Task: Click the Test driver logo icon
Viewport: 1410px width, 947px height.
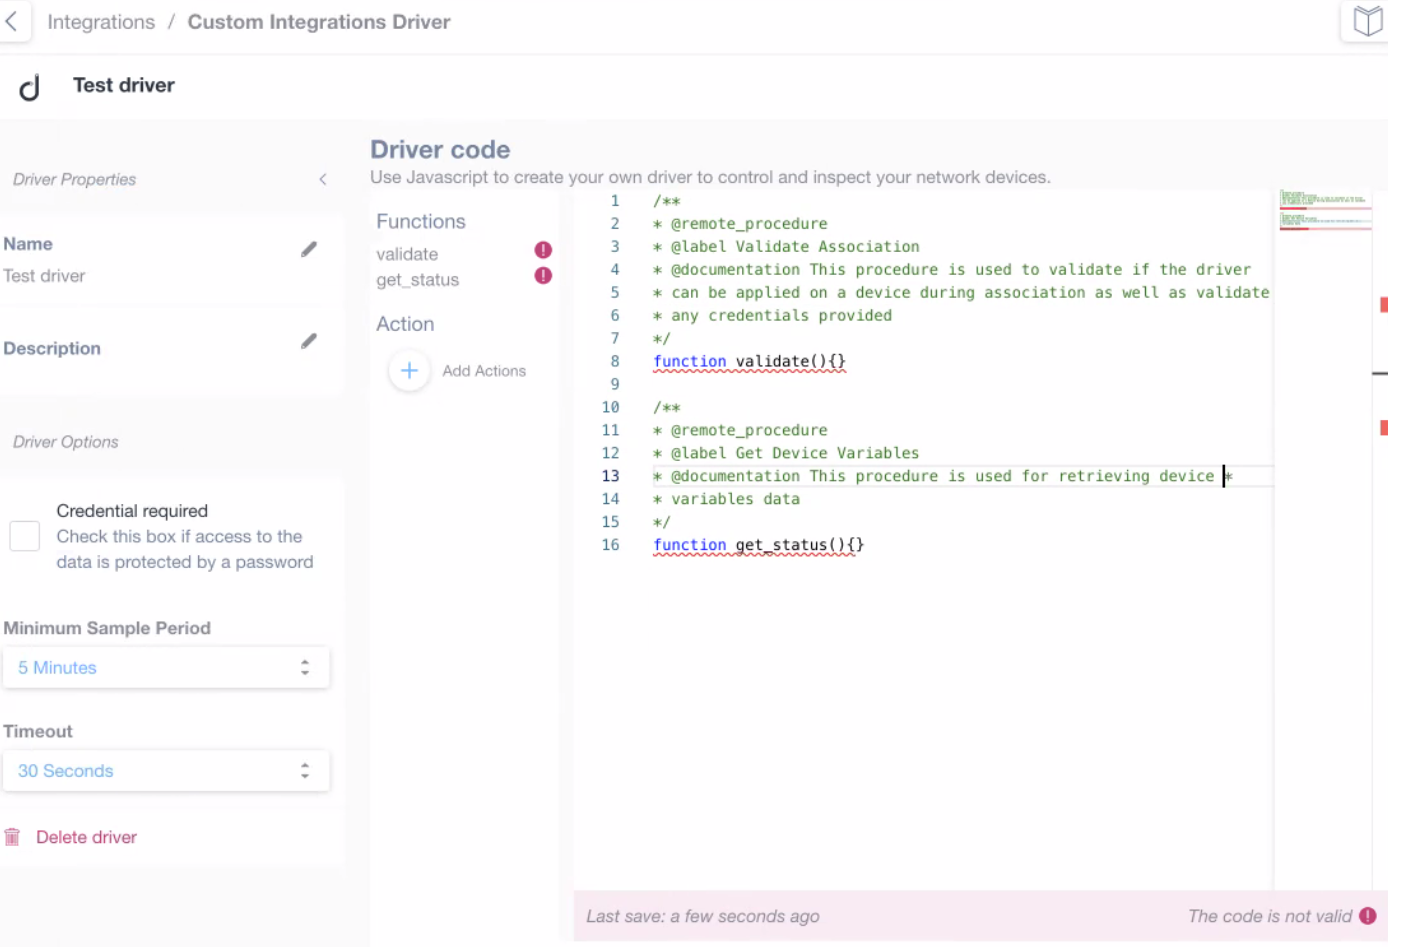Action: pyautogui.click(x=28, y=86)
